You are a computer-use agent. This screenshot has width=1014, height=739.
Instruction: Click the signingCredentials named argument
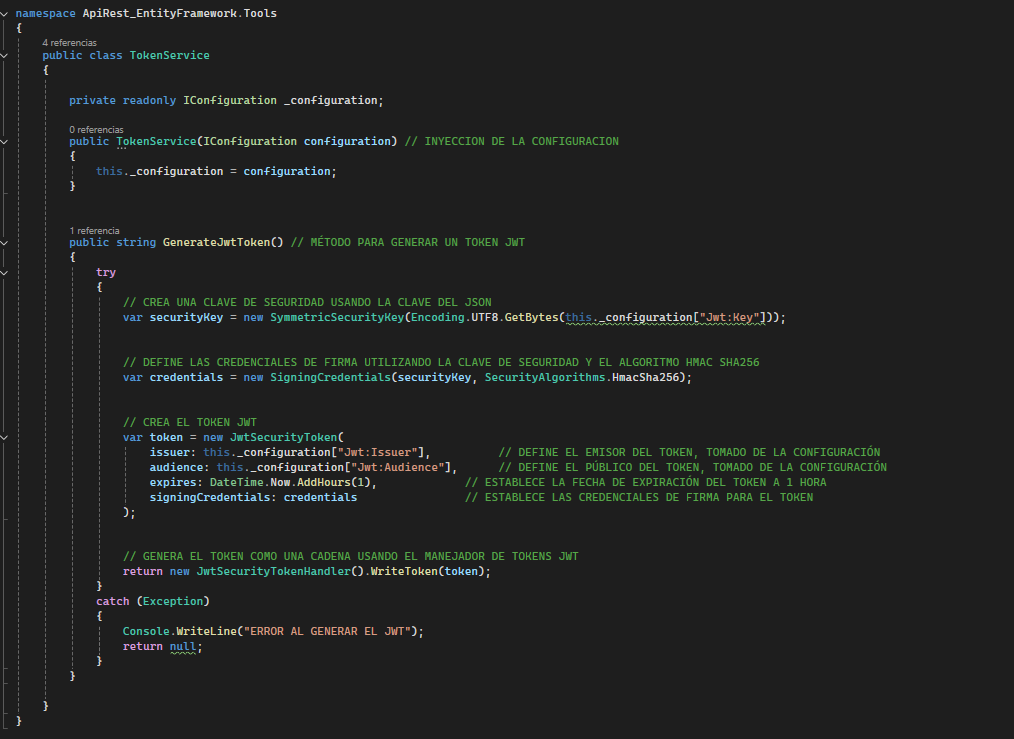tap(210, 497)
